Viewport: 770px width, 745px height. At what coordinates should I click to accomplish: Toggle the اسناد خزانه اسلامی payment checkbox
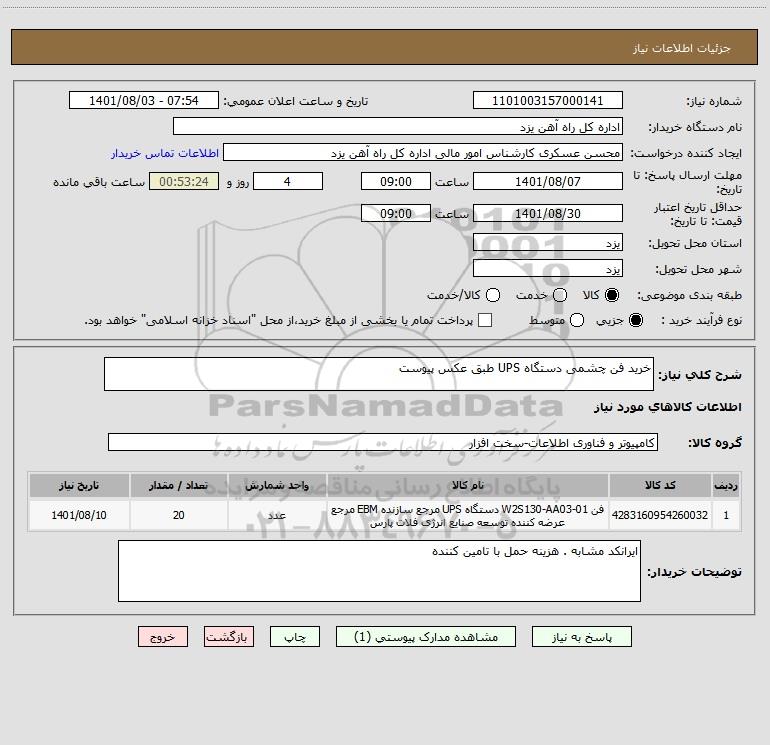[485, 320]
